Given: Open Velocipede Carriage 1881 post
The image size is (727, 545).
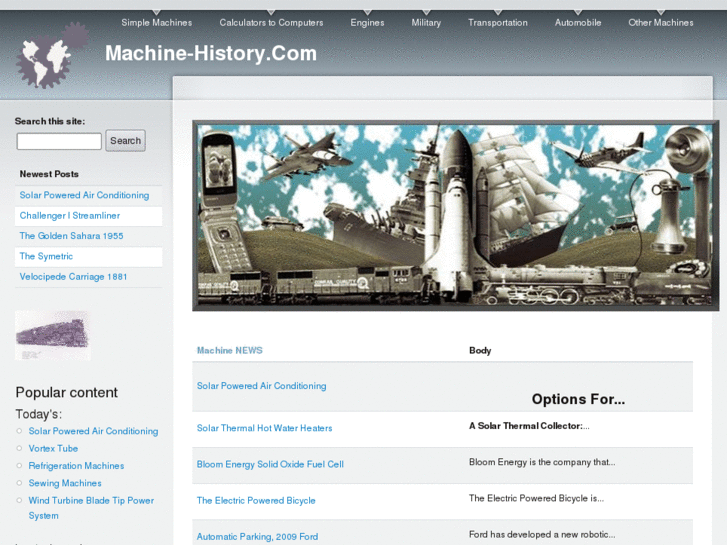Looking at the screenshot, I should pos(73,276).
